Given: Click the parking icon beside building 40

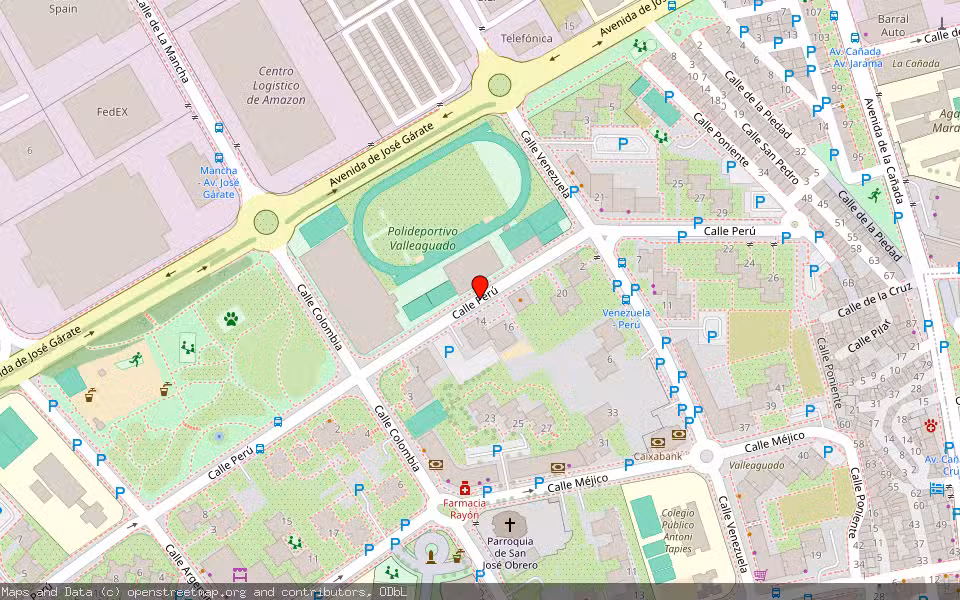Looking at the screenshot, I should point(828,452).
